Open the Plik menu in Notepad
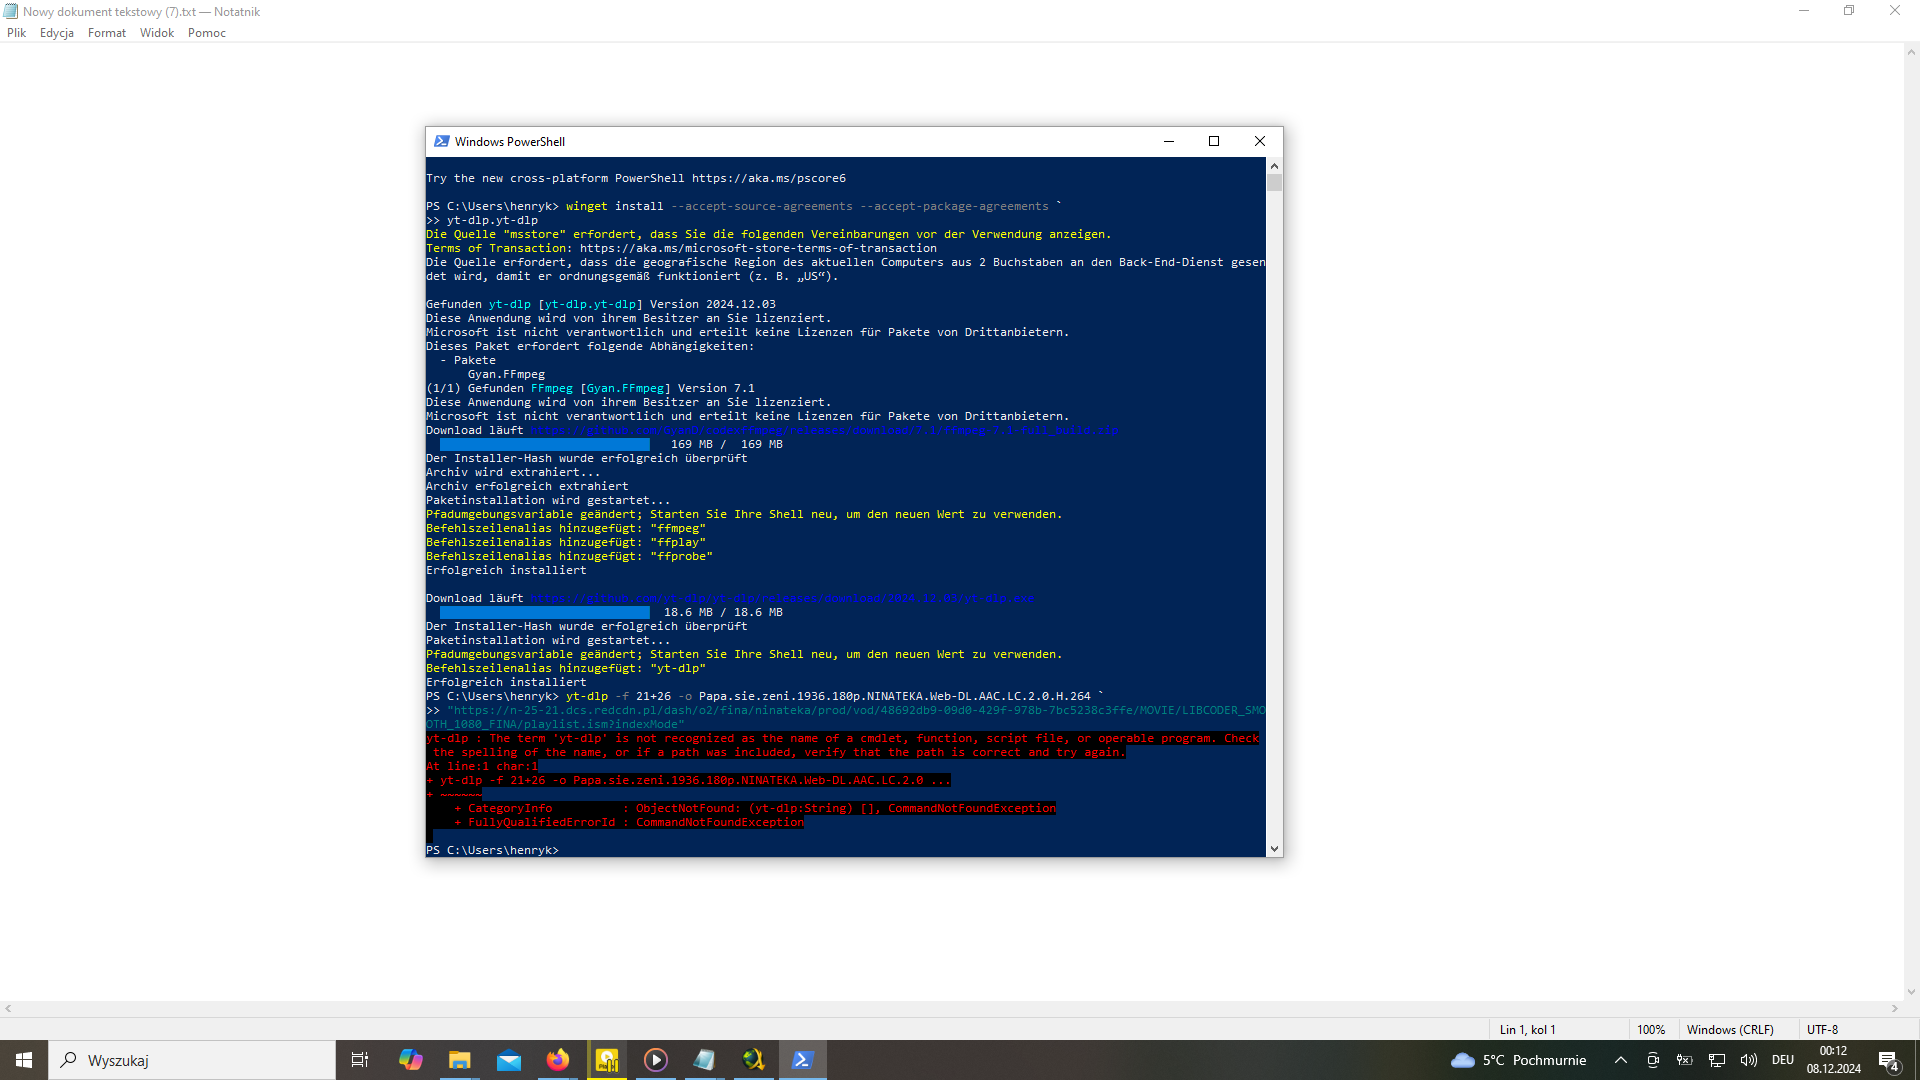This screenshot has width=1920, height=1080. point(16,33)
